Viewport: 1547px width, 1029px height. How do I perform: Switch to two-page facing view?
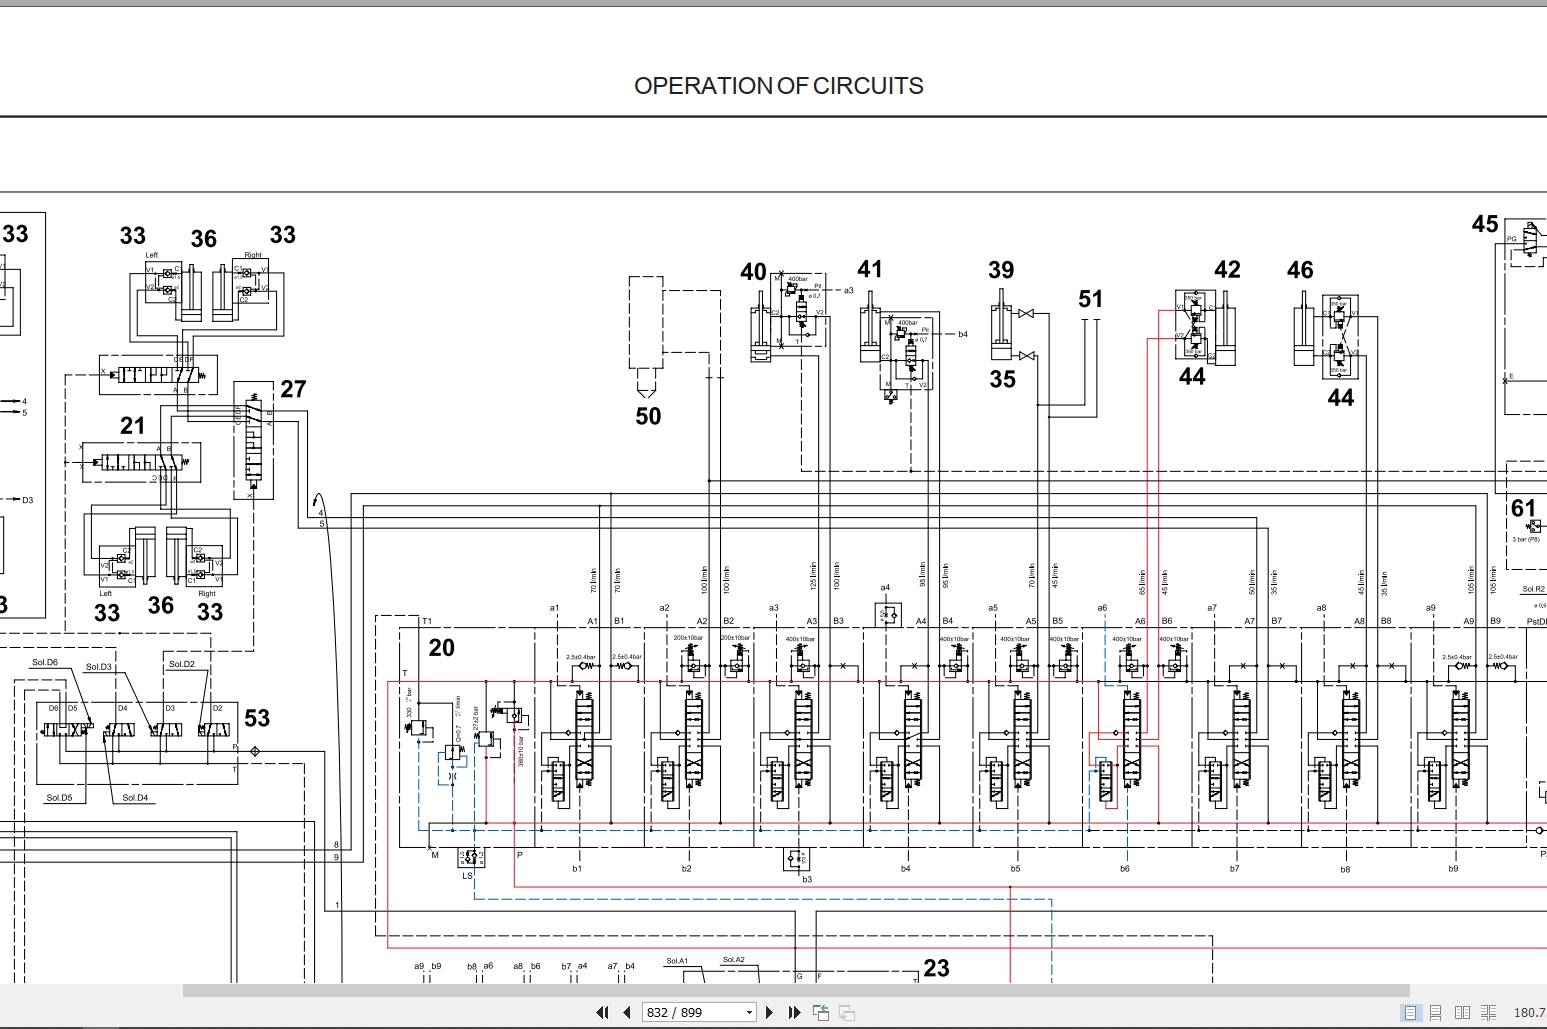coord(1462,1012)
